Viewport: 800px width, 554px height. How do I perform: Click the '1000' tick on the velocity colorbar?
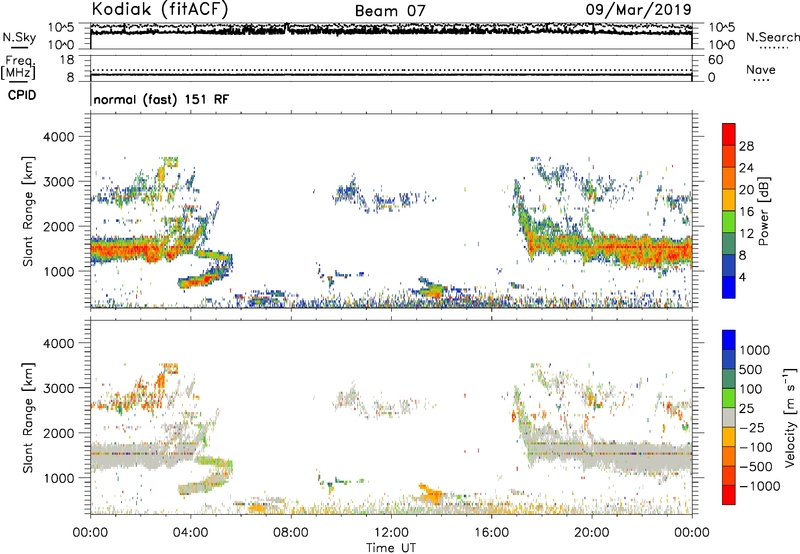click(754, 350)
